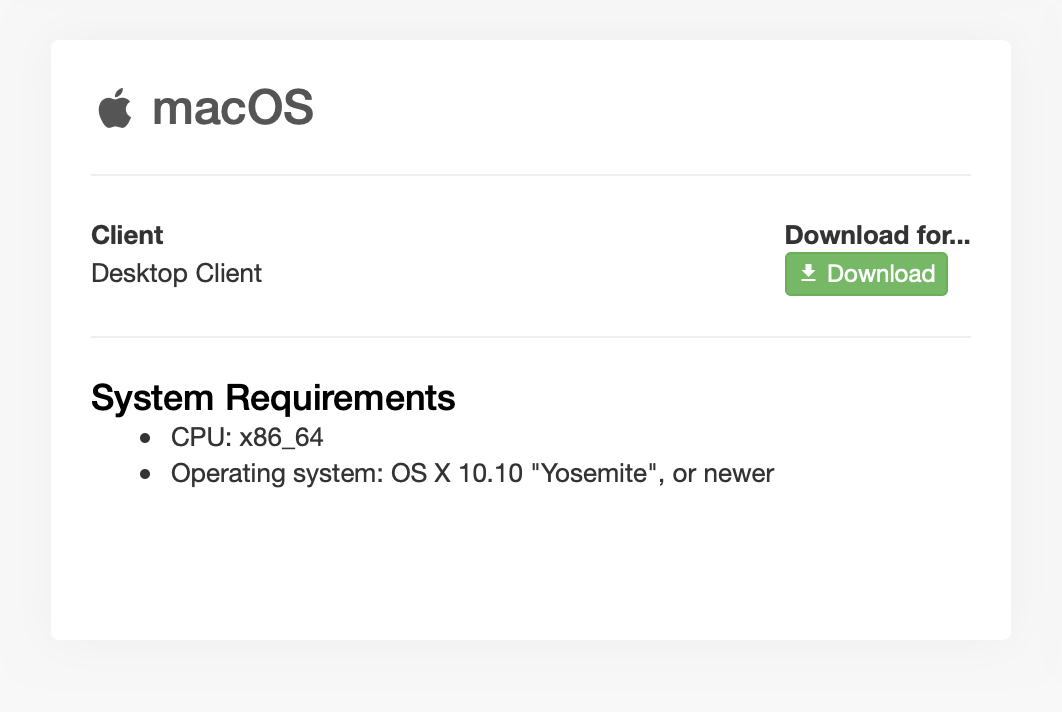The width and height of the screenshot is (1062, 712).
Task: Click the bullet point beside the CPU entry
Action: point(147,438)
